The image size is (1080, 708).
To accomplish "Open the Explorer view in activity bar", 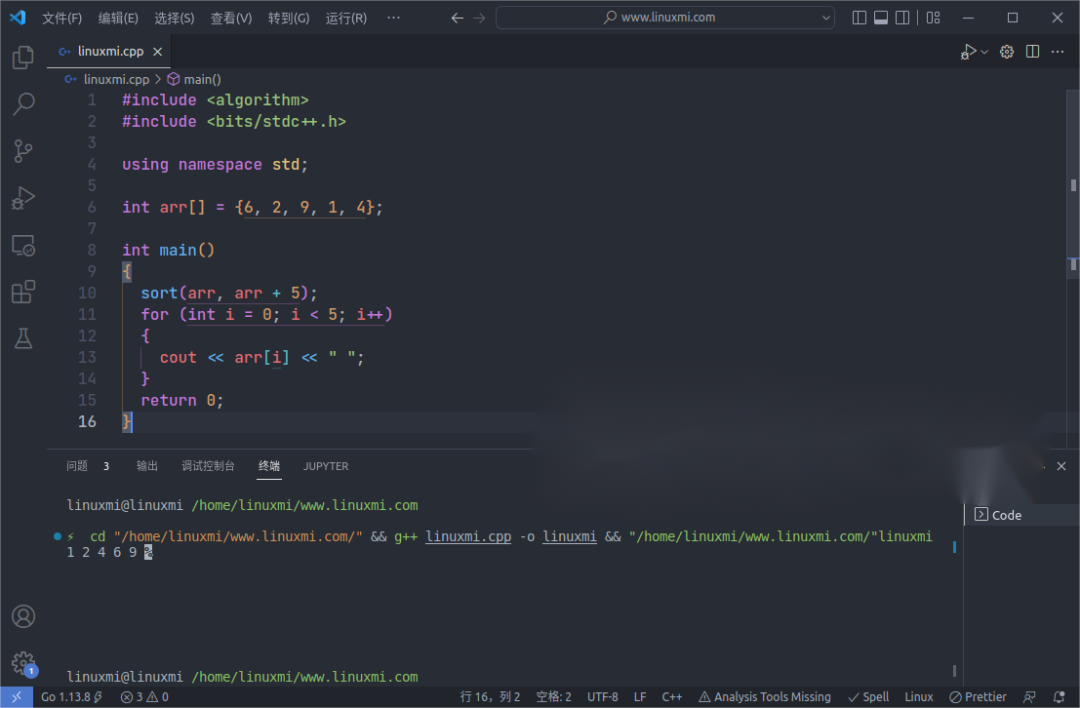I will click(23, 57).
